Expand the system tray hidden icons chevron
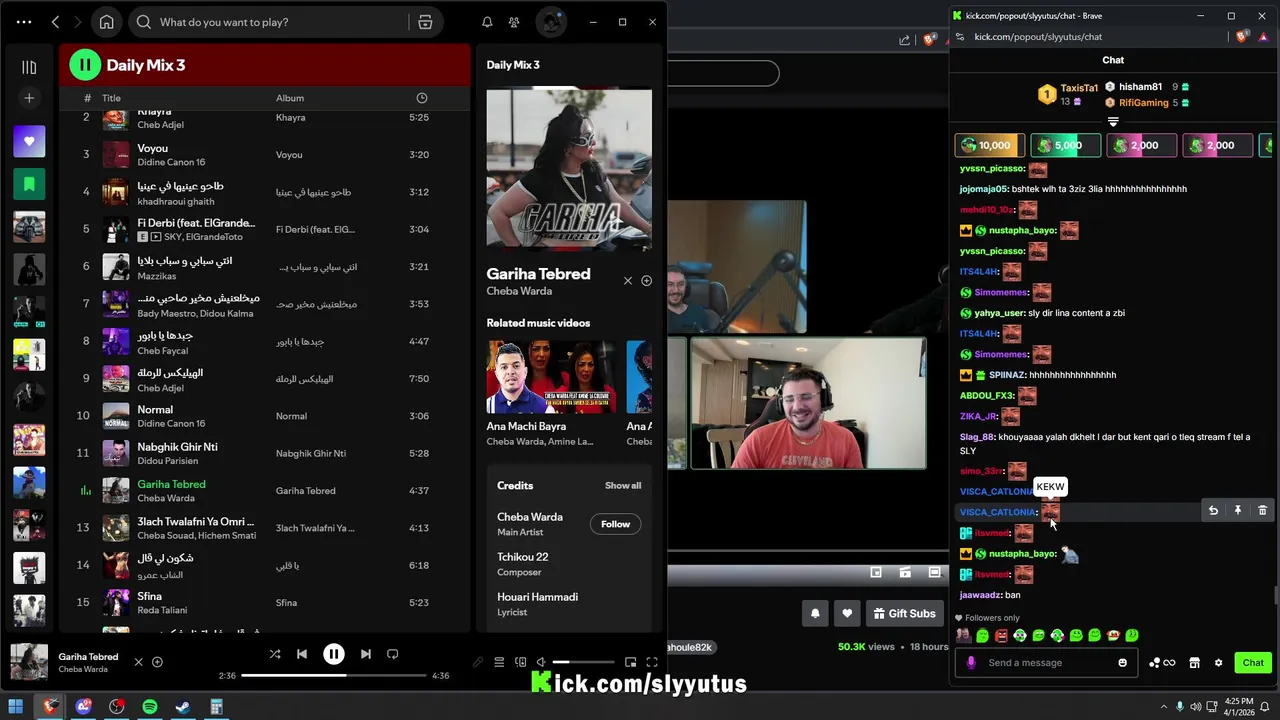 1163,707
